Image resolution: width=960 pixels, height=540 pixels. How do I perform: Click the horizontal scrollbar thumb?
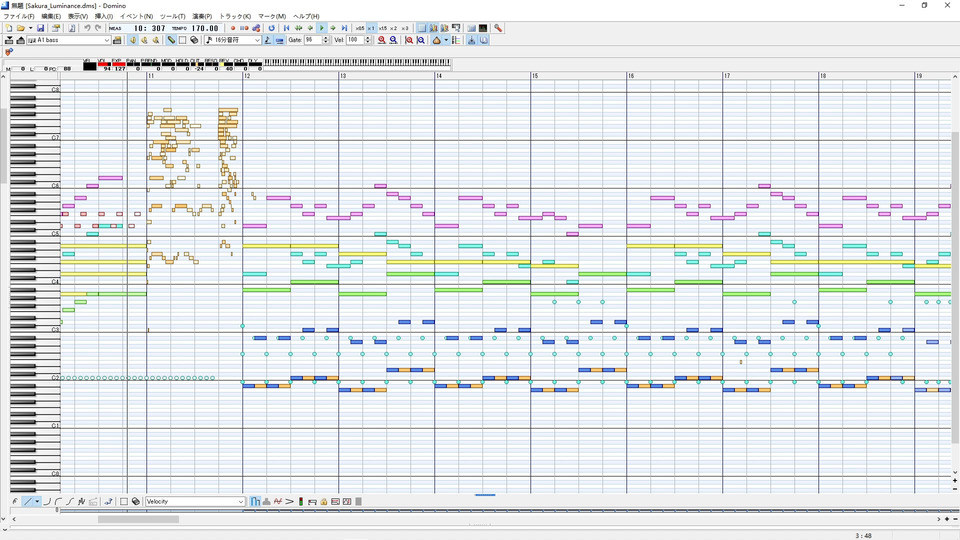click(138, 519)
